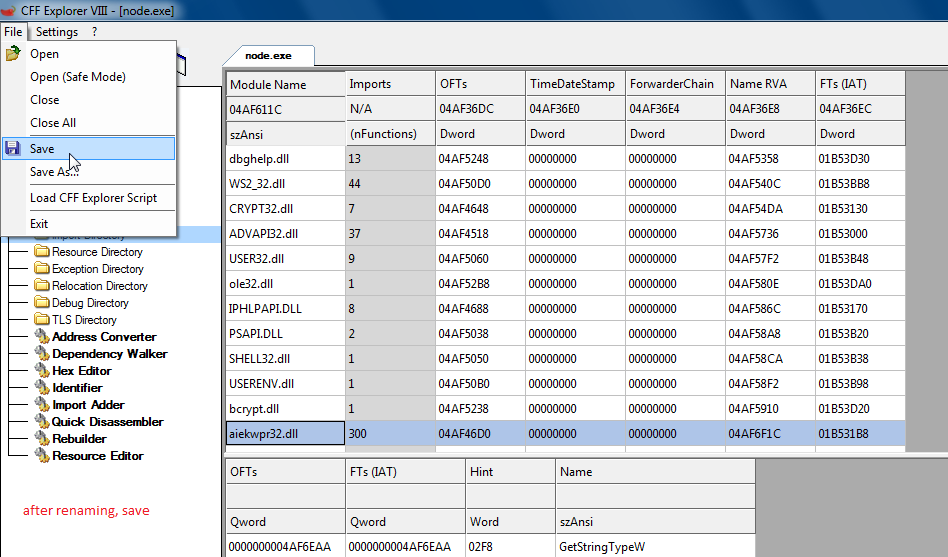Click the Relocation Directory folder icon

pyautogui.click(x=42, y=285)
